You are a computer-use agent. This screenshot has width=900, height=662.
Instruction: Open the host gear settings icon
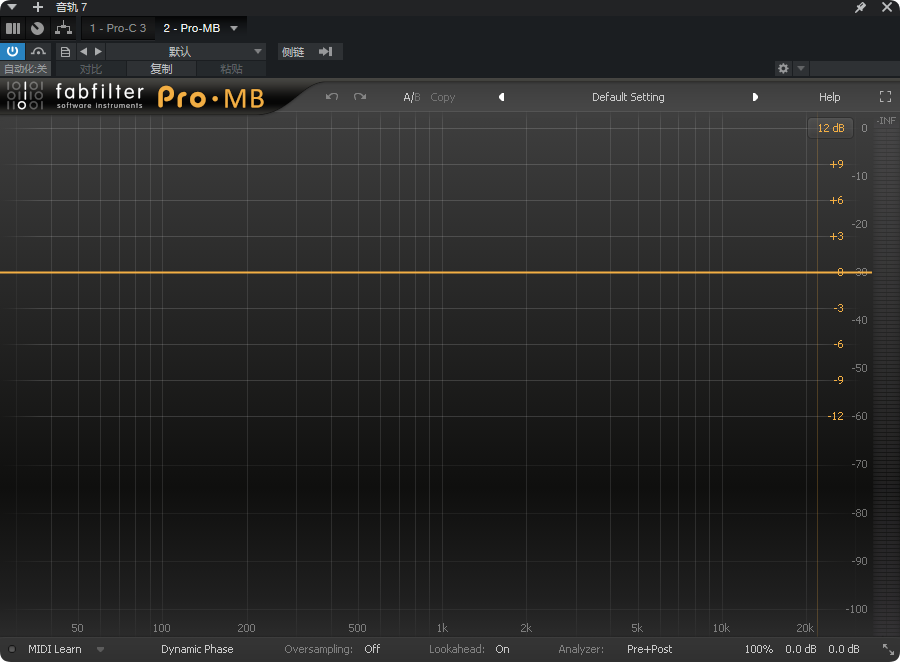783,68
